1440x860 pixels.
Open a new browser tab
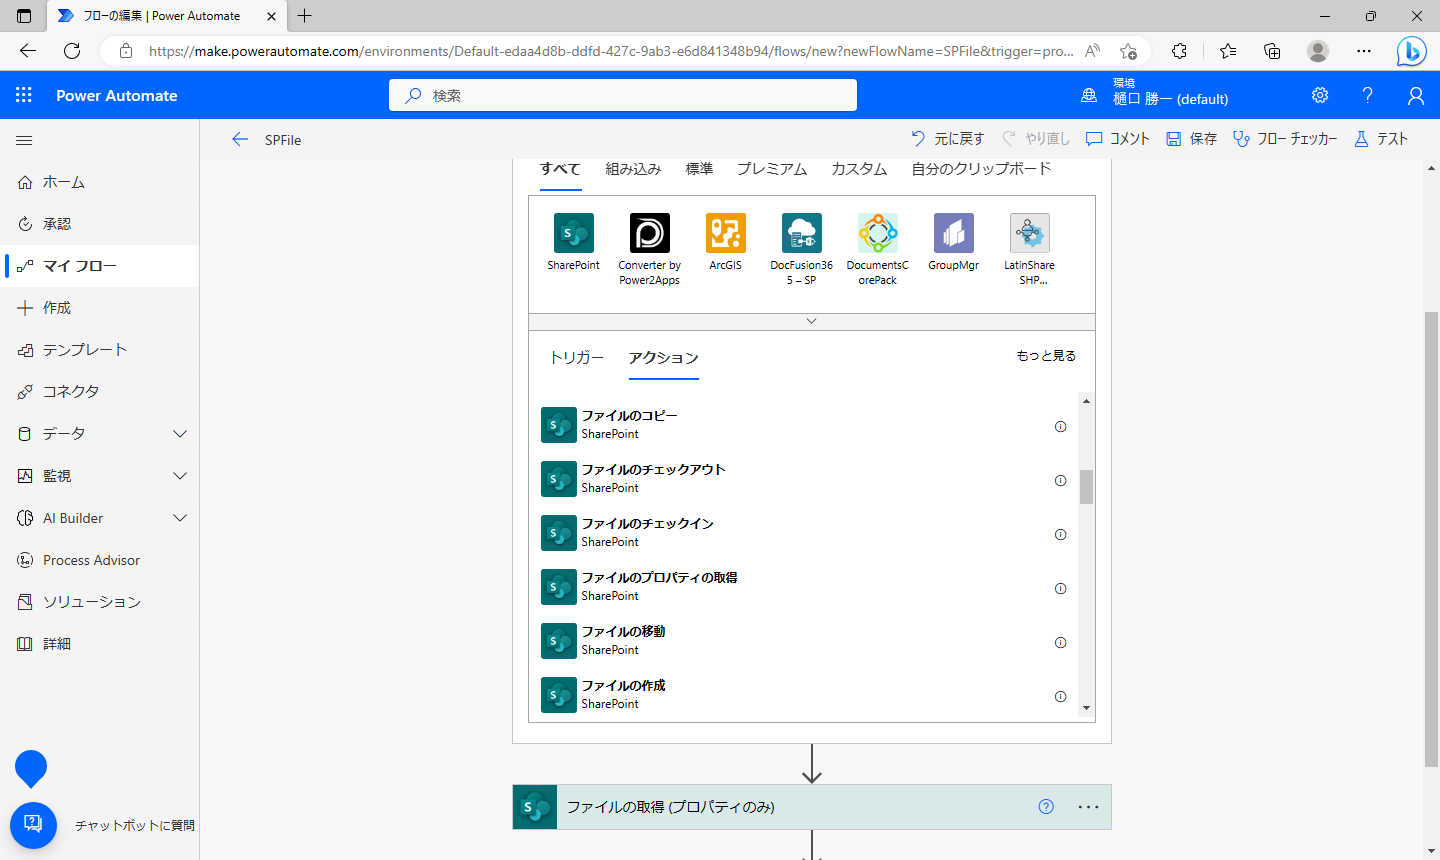(x=305, y=16)
